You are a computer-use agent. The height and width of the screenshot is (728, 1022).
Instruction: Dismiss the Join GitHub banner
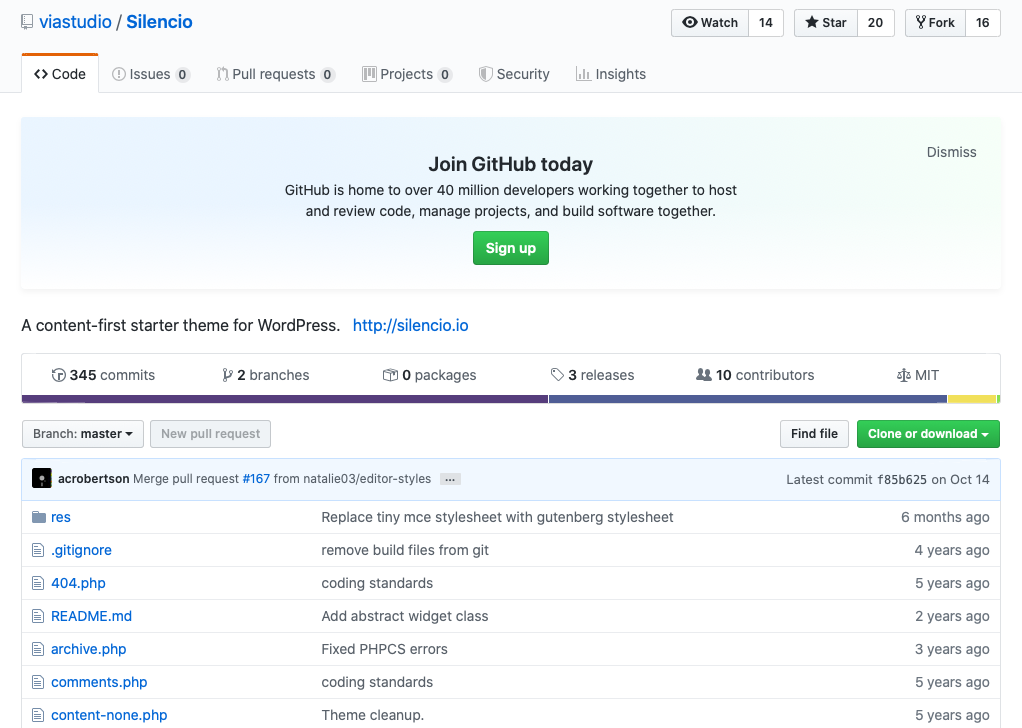pyautogui.click(x=952, y=153)
